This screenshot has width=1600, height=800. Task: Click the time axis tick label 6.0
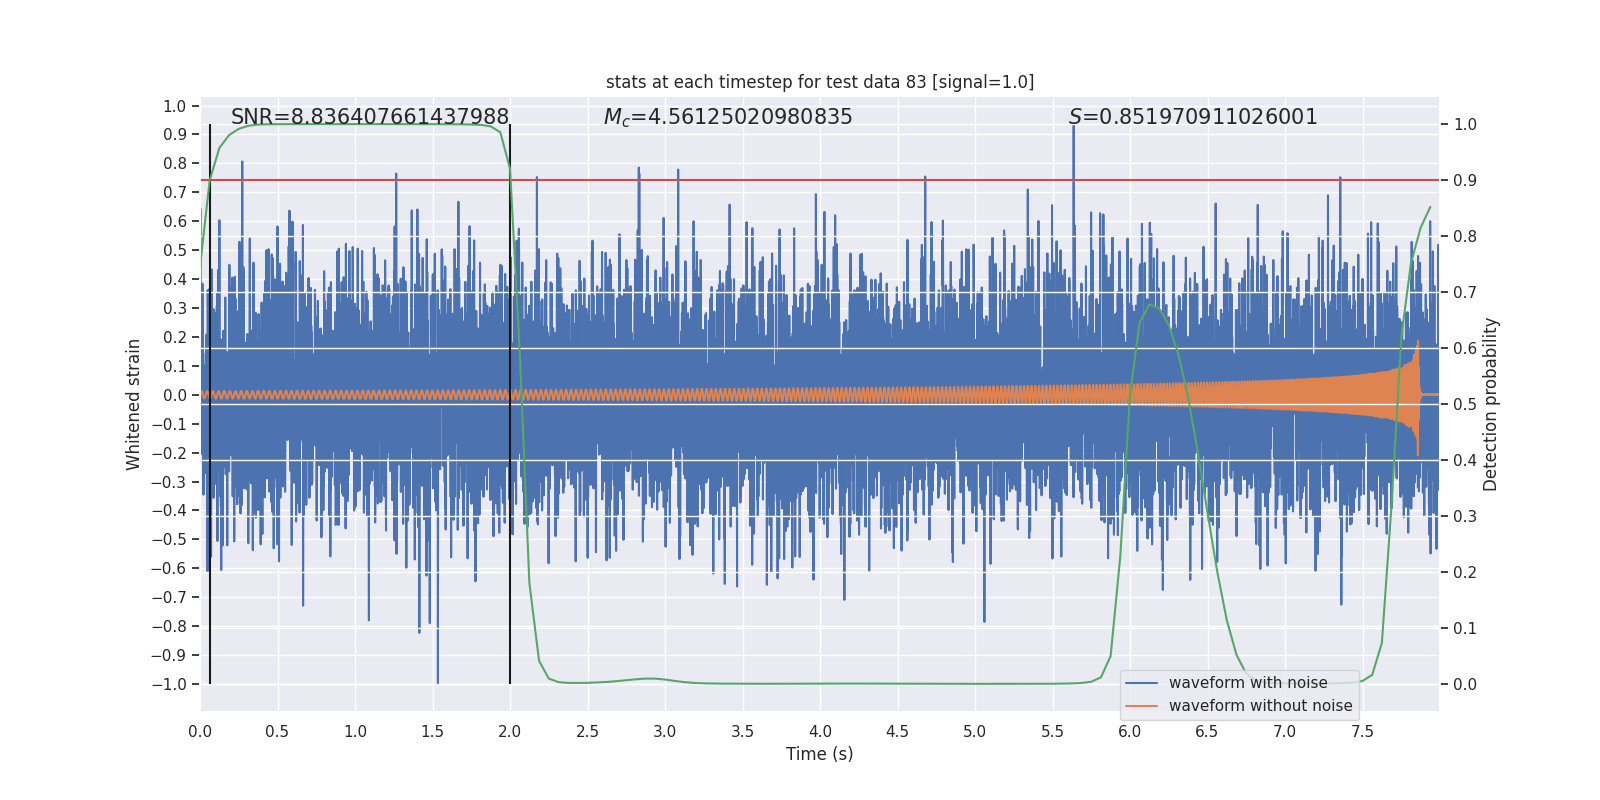pyautogui.click(x=1130, y=731)
